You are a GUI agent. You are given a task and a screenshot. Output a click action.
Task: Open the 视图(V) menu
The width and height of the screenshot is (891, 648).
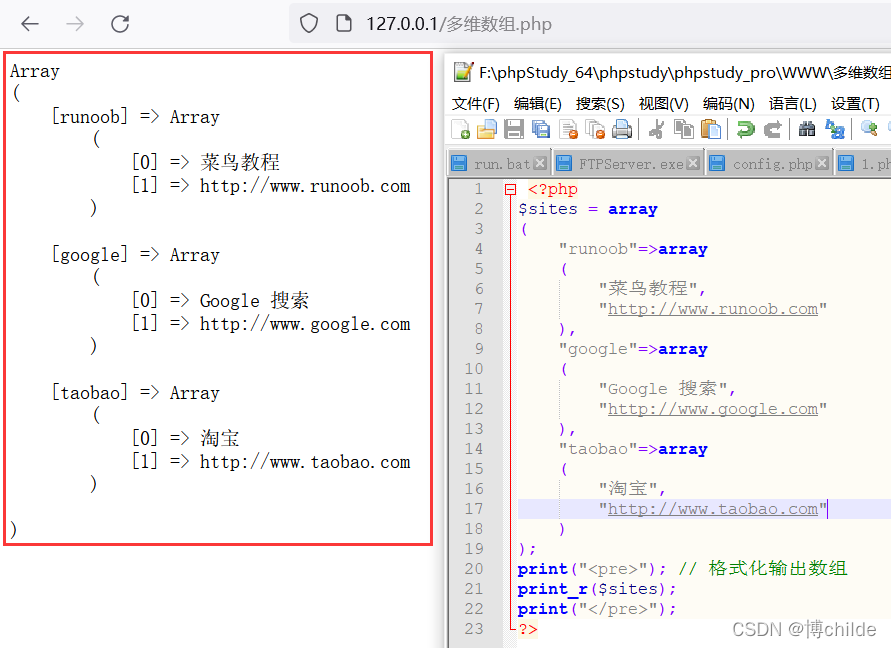pos(664,103)
